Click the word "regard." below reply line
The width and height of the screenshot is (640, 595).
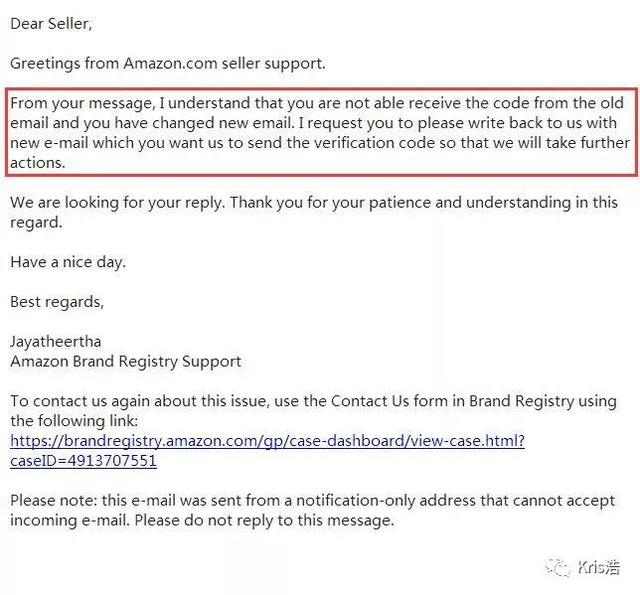coord(36,223)
